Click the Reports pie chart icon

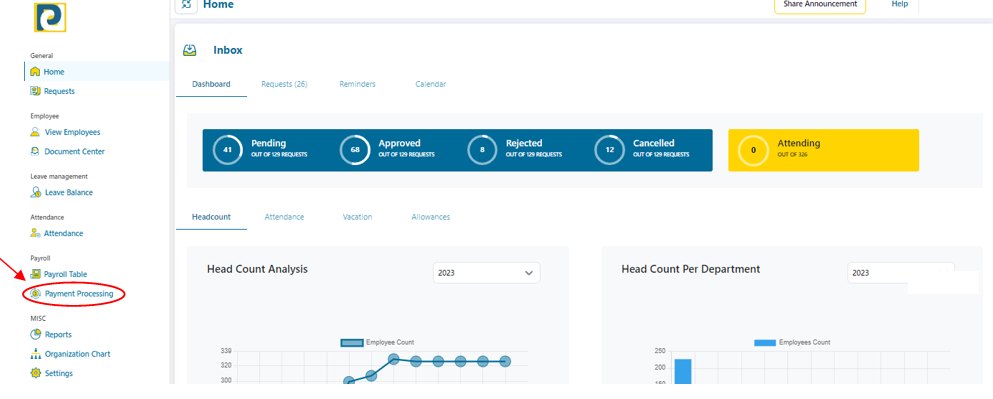point(35,334)
